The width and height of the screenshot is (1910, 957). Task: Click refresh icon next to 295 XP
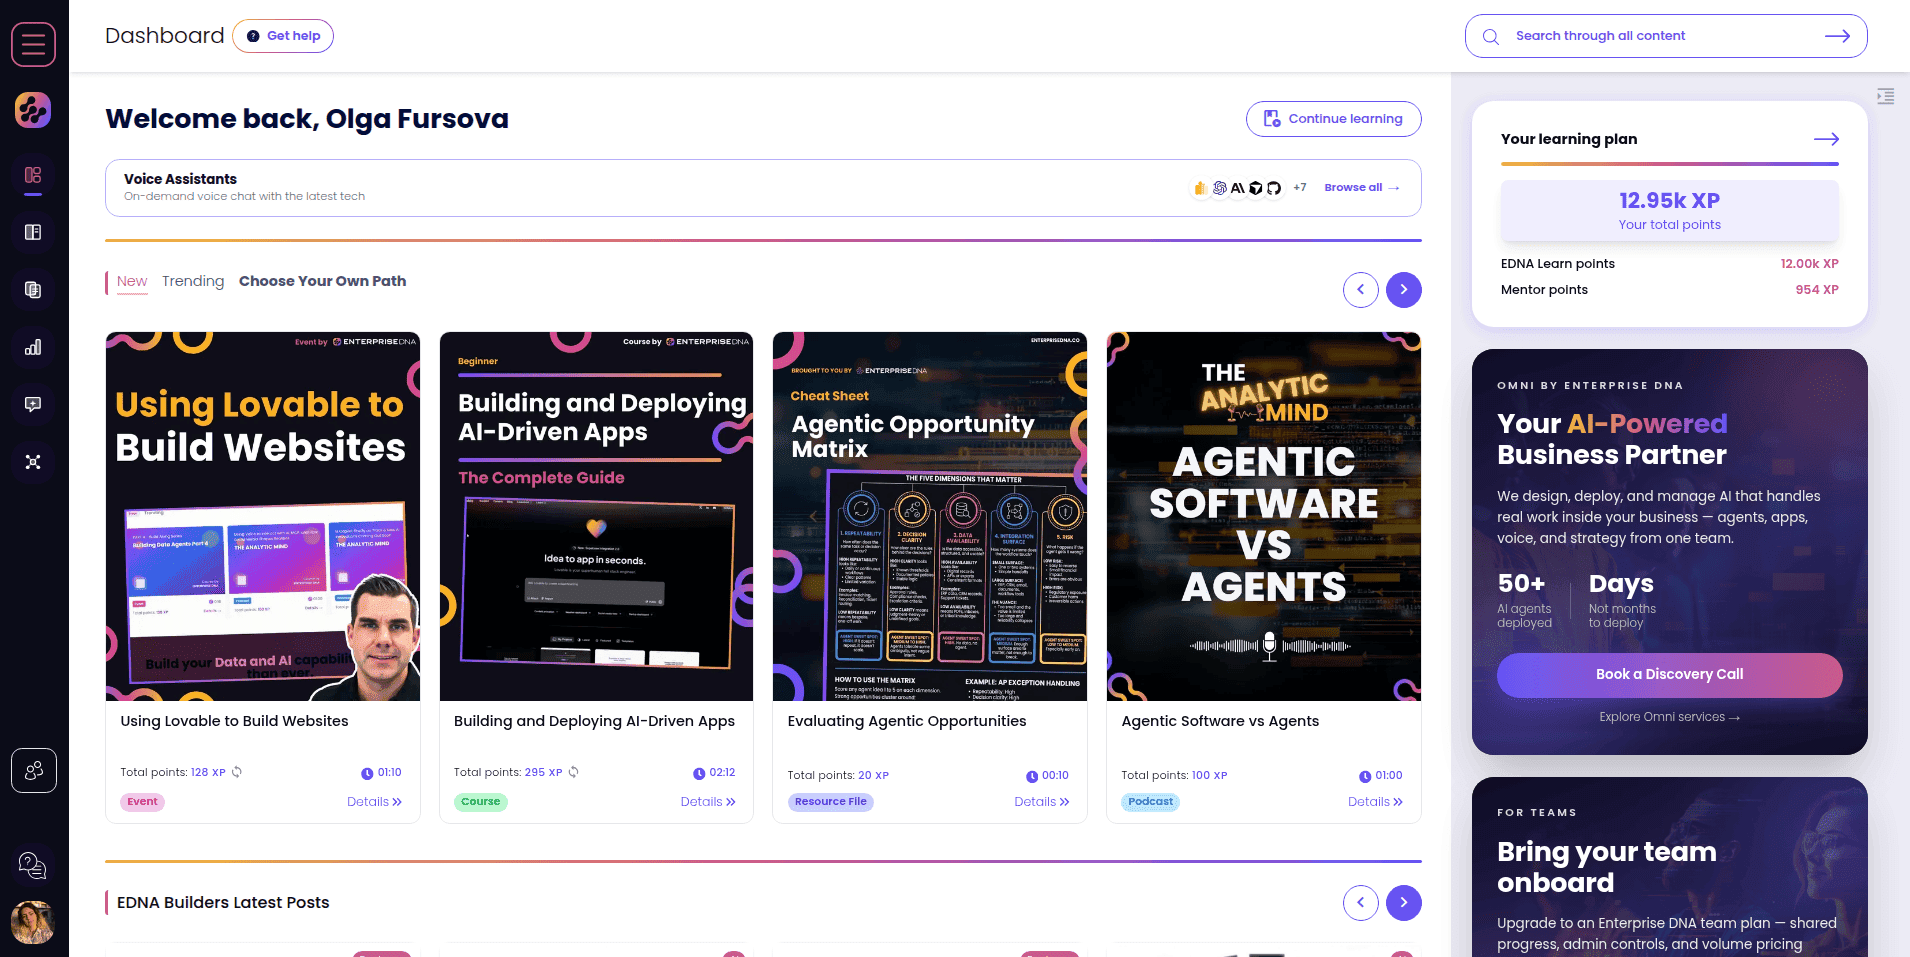pos(574,772)
